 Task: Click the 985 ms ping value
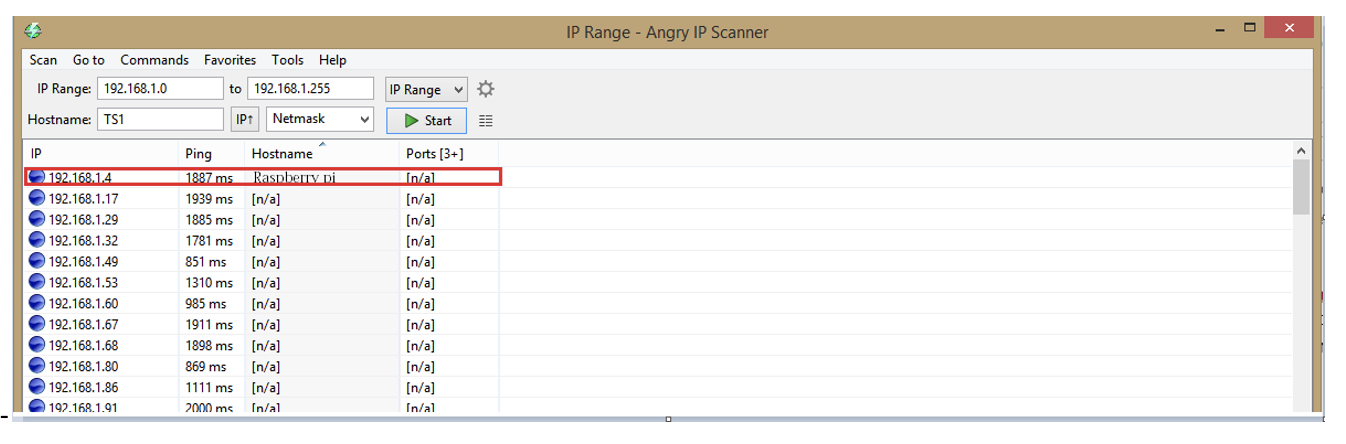206,304
